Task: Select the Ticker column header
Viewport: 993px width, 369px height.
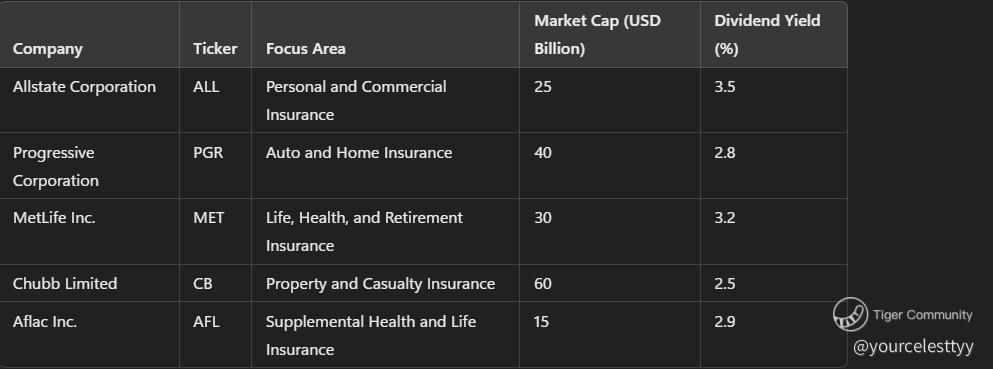Action: 215,49
